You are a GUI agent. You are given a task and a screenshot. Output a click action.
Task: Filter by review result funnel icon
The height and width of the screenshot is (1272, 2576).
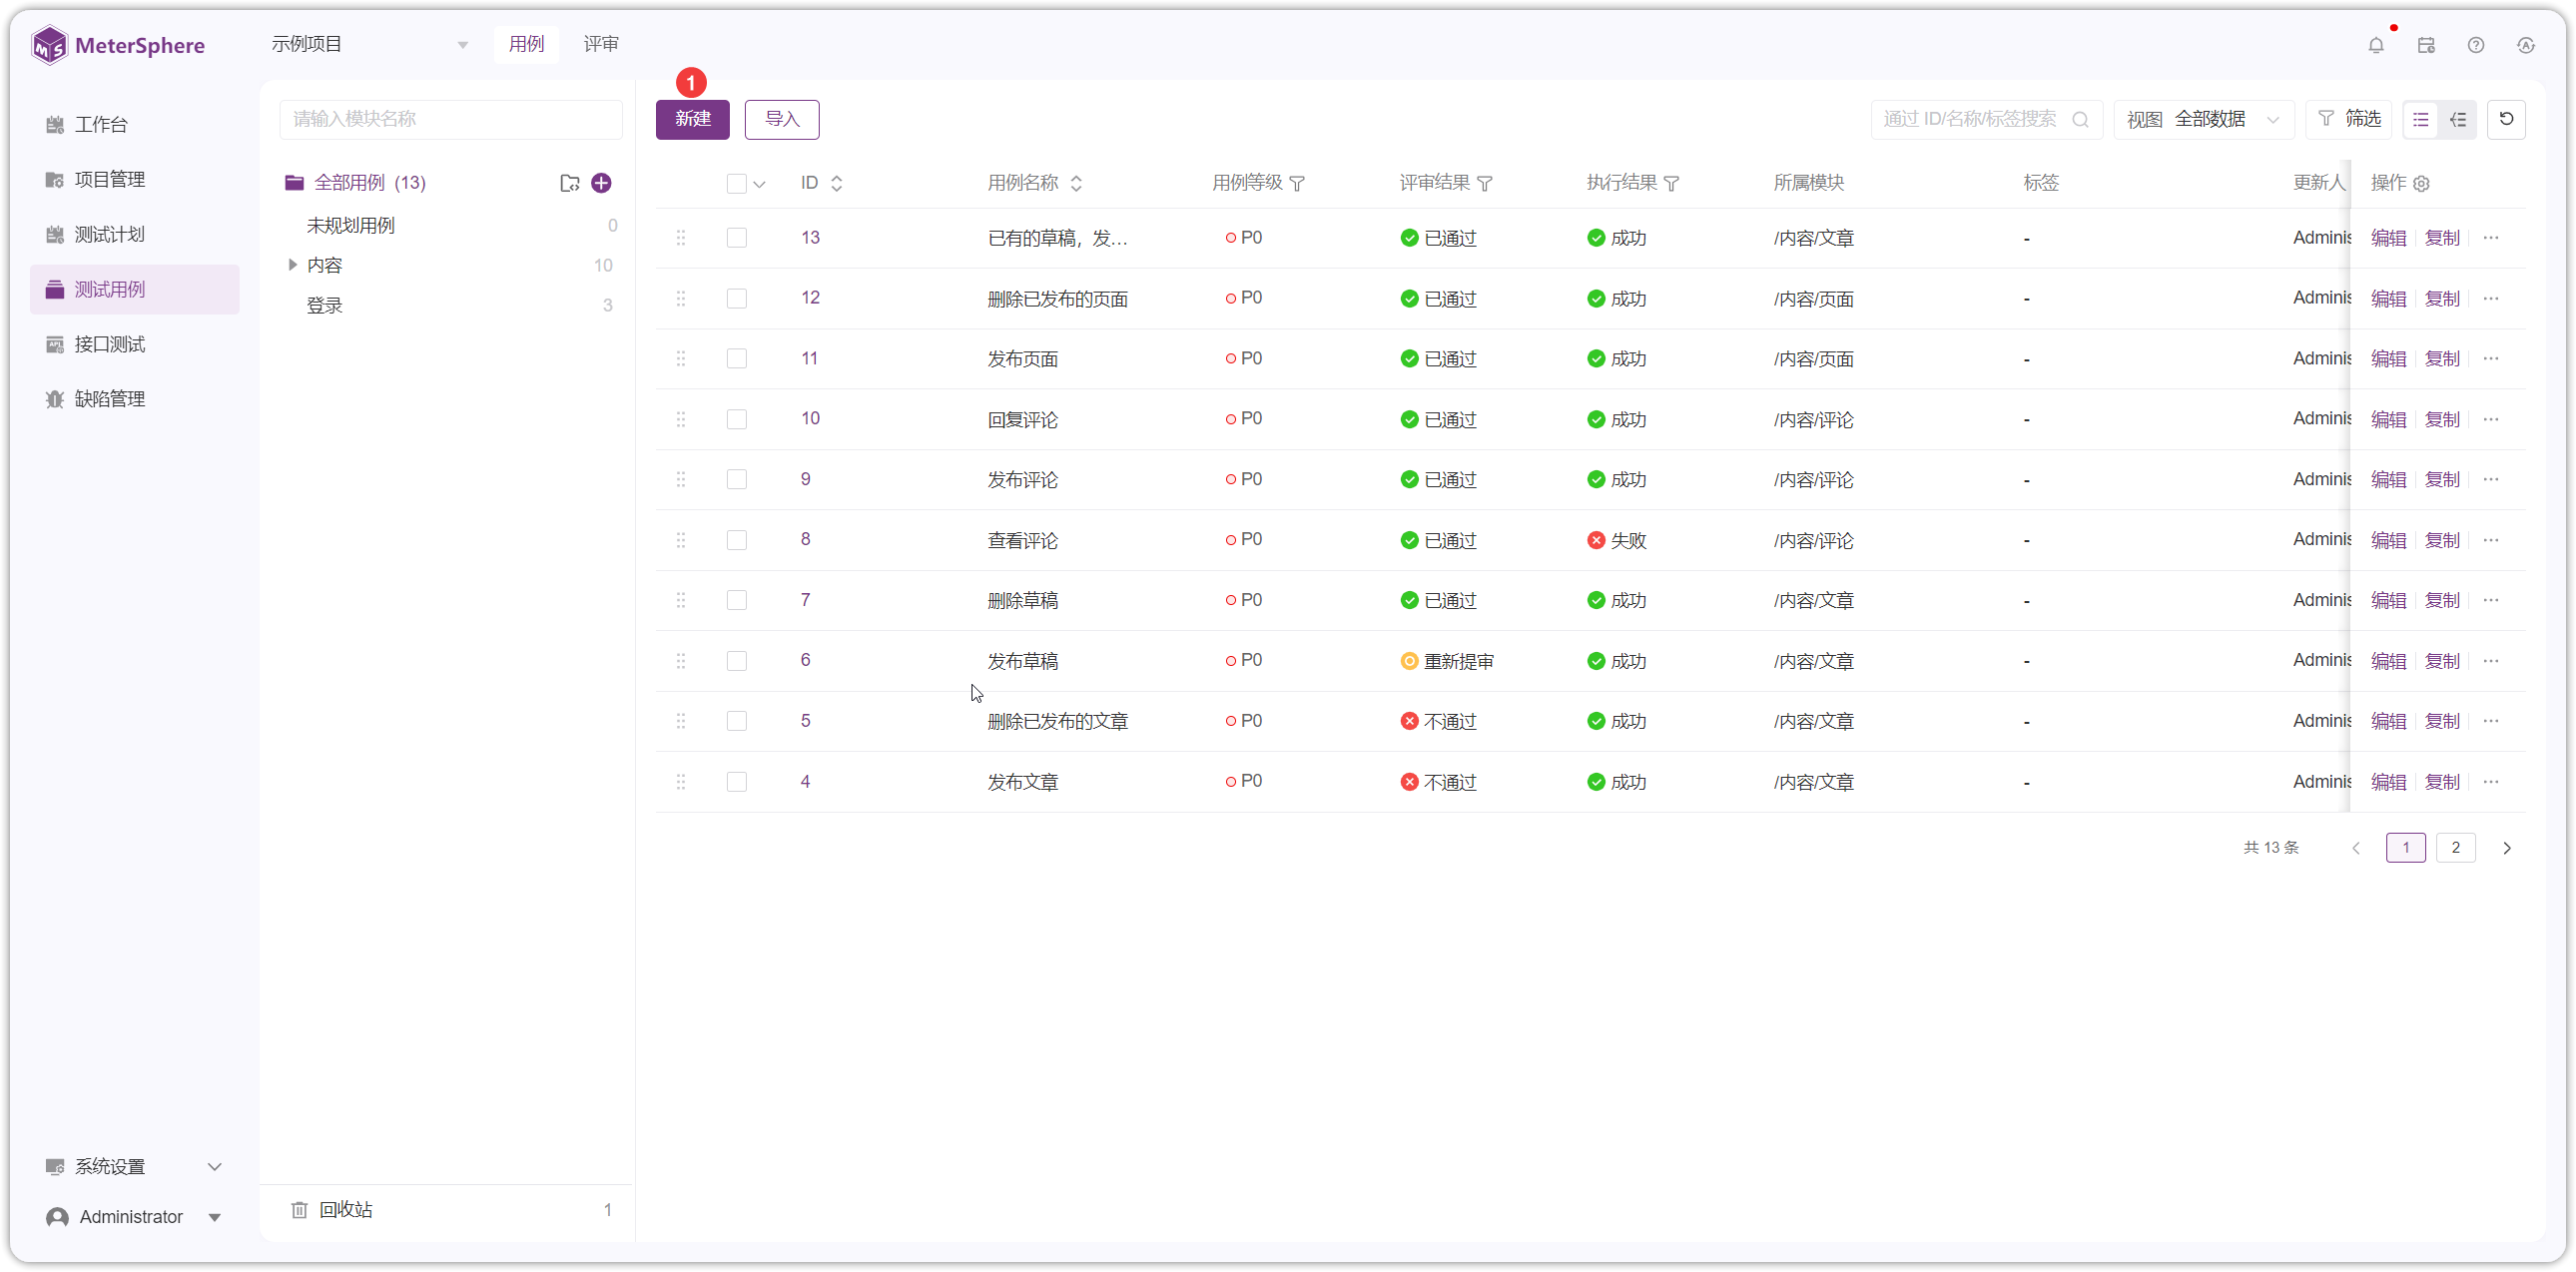[x=1485, y=184]
